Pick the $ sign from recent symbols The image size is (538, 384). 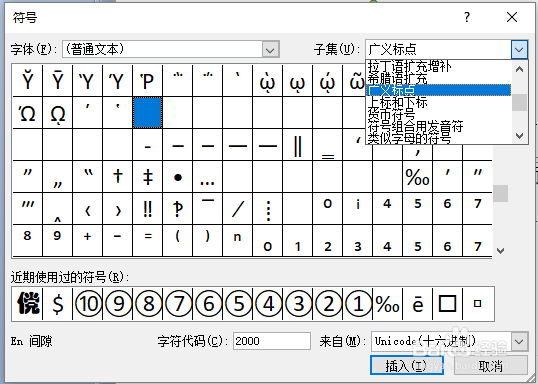58,304
